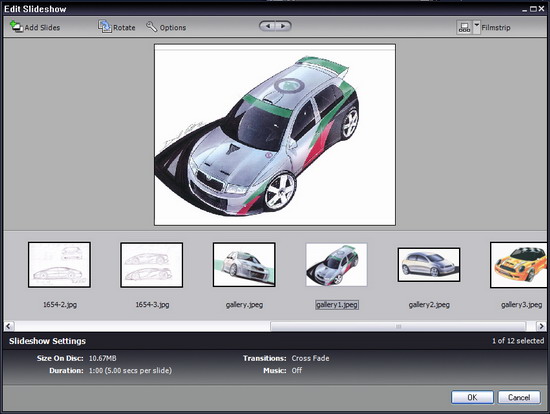550x414 pixels.
Task: Go to next slide arrow
Action: click(283, 26)
